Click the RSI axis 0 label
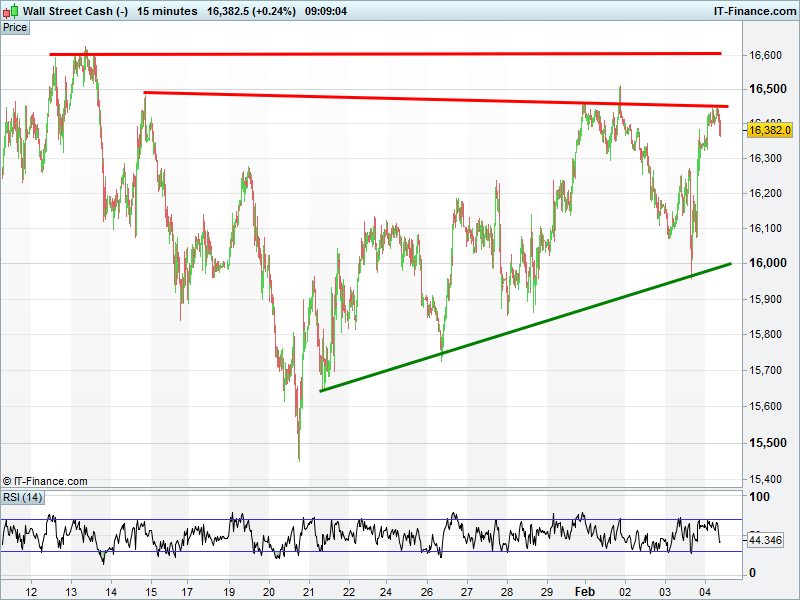Image resolution: width=800 pixels, height=600 pixels. tap(752, 573)
